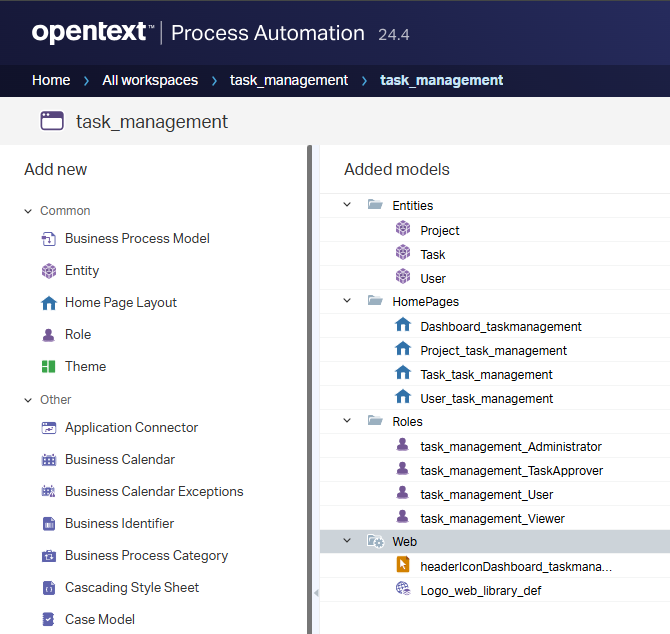Viewport: 670px width, 634px height.
Task: Collapse the Common section
Action: (28, 211)
